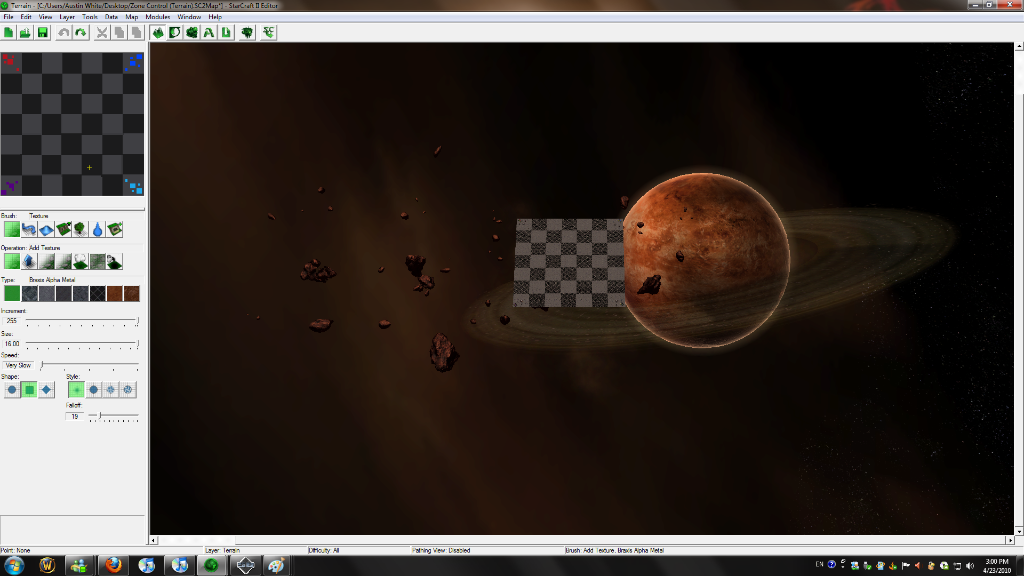The height and width of the screenshot is (576, 1024).
Task: Click the horizontal scrollbar left arrow
Action: coord(153,540)
